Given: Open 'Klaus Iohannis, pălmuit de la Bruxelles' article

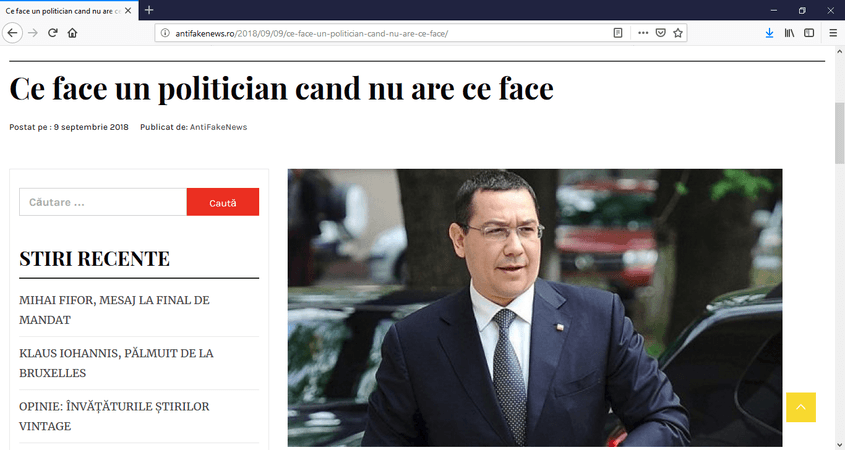Looking at the screenshot, I should click(116, 363).
